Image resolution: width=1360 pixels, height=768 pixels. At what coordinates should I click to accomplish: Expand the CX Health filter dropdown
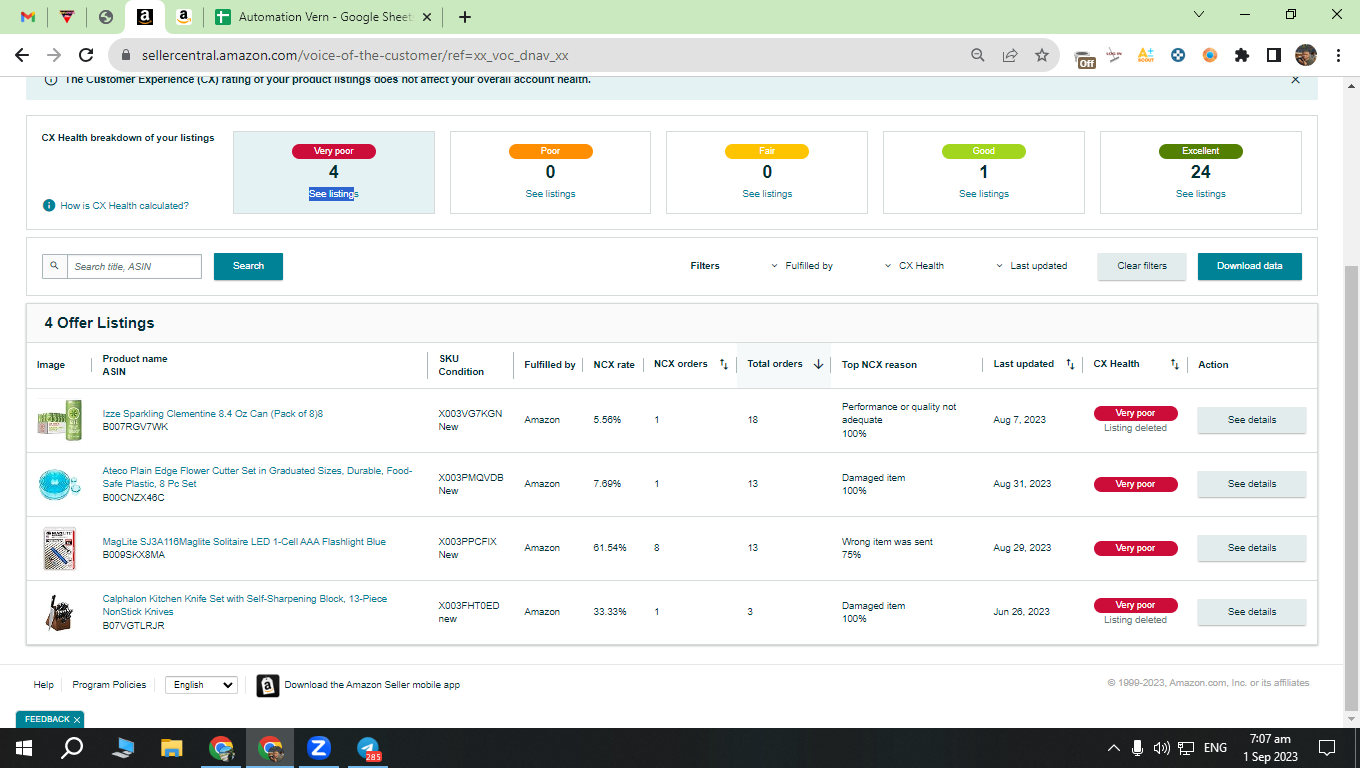pos(914,266)
